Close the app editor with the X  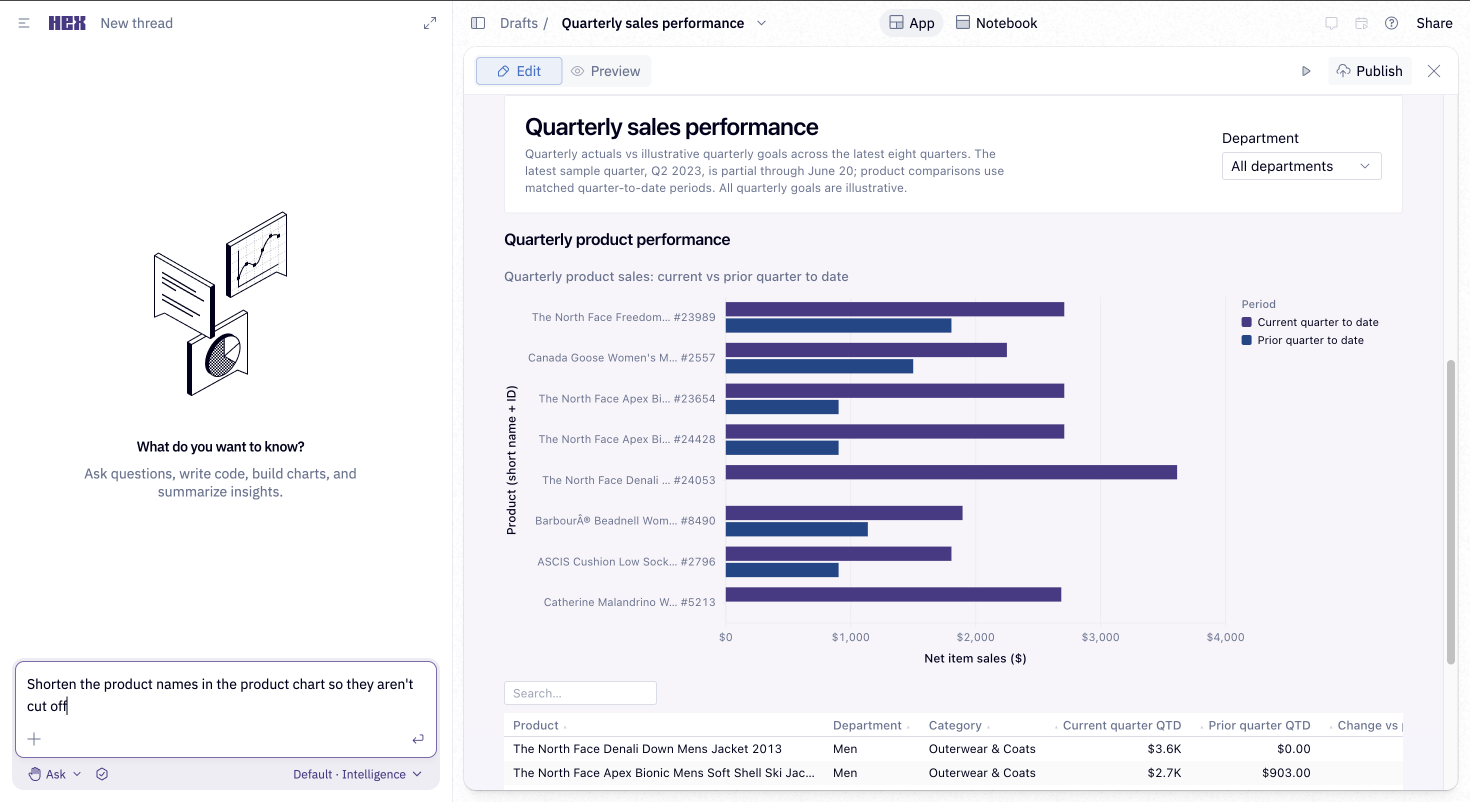click(1434, 71)
